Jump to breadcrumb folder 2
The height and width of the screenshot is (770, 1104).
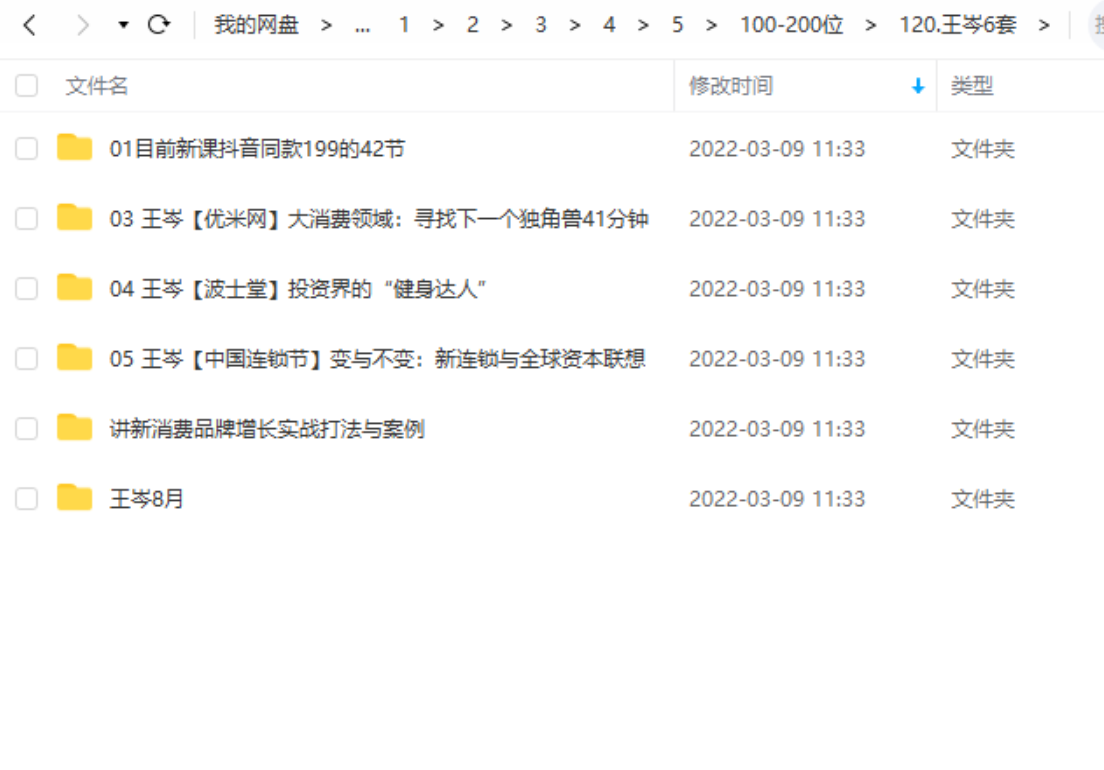(472, 25)
